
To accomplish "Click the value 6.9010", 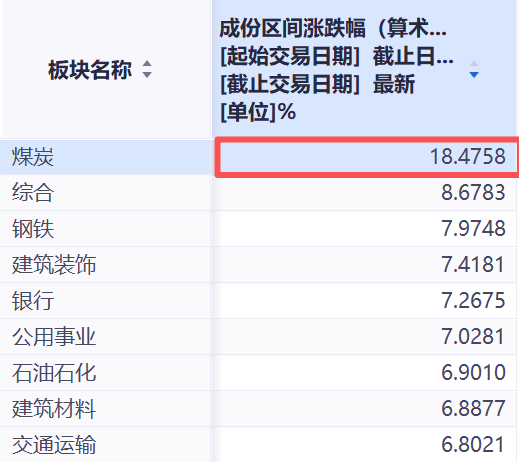I will pos(473,372).
